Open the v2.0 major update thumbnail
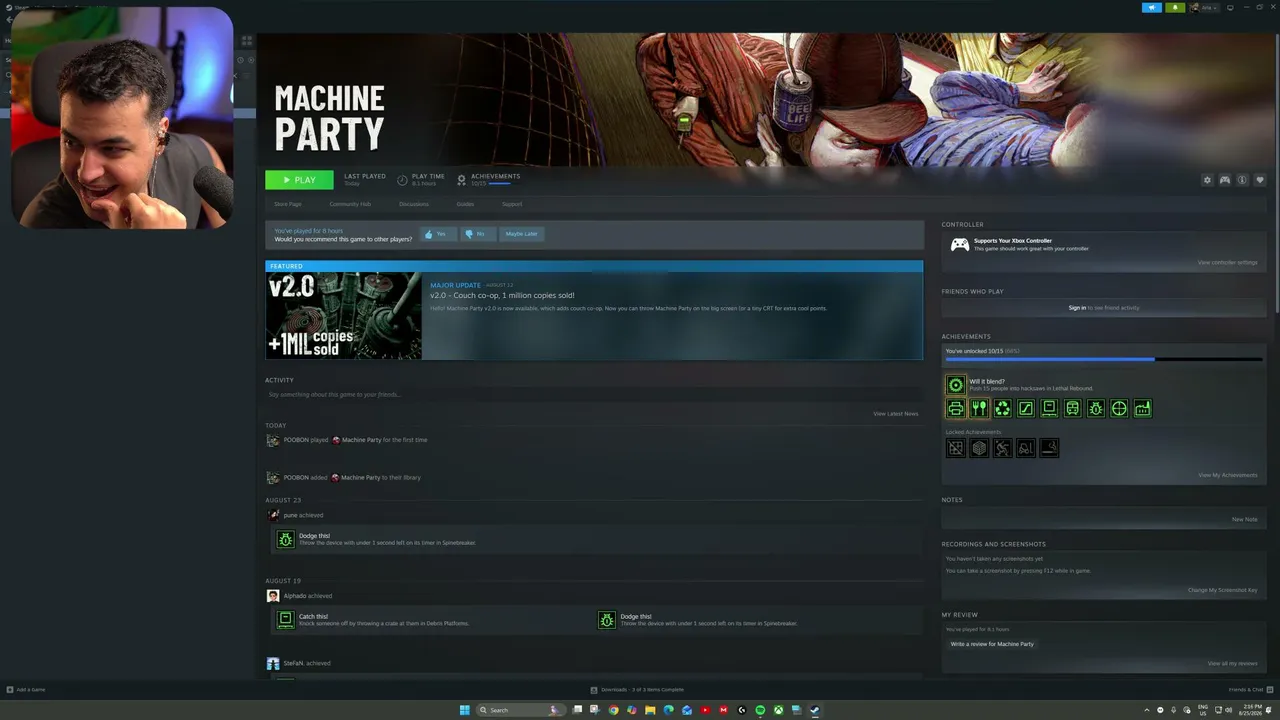Image resolution: width=1280 pixels, height=720 pixels. (343, 315)
